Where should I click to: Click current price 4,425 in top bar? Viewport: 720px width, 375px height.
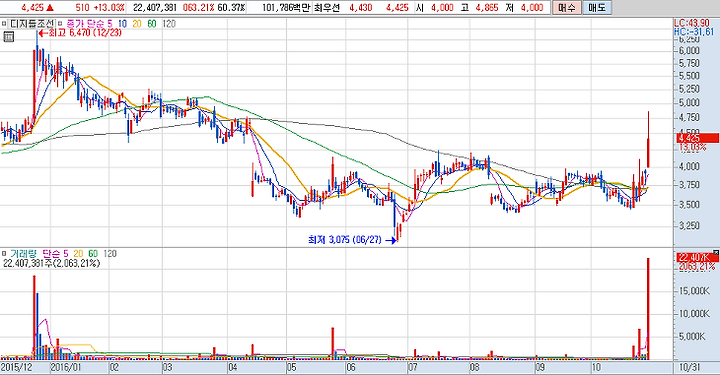pyautogui.click(x=32, y=8)
